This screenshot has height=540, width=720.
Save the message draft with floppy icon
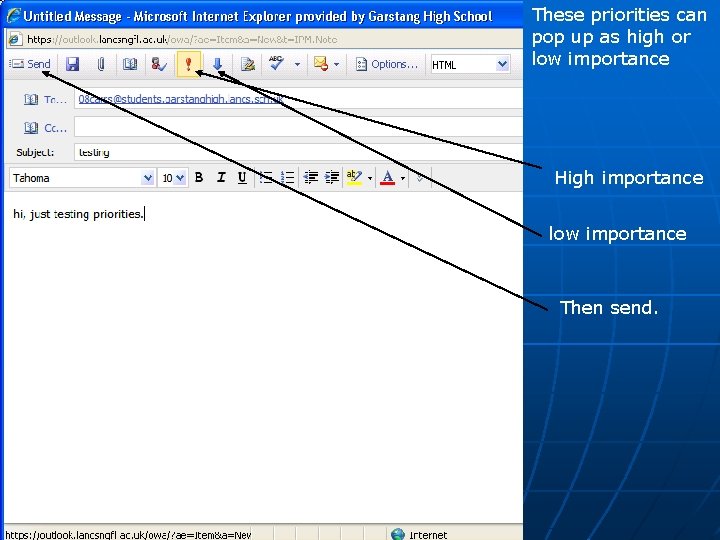tap(72, 64)
